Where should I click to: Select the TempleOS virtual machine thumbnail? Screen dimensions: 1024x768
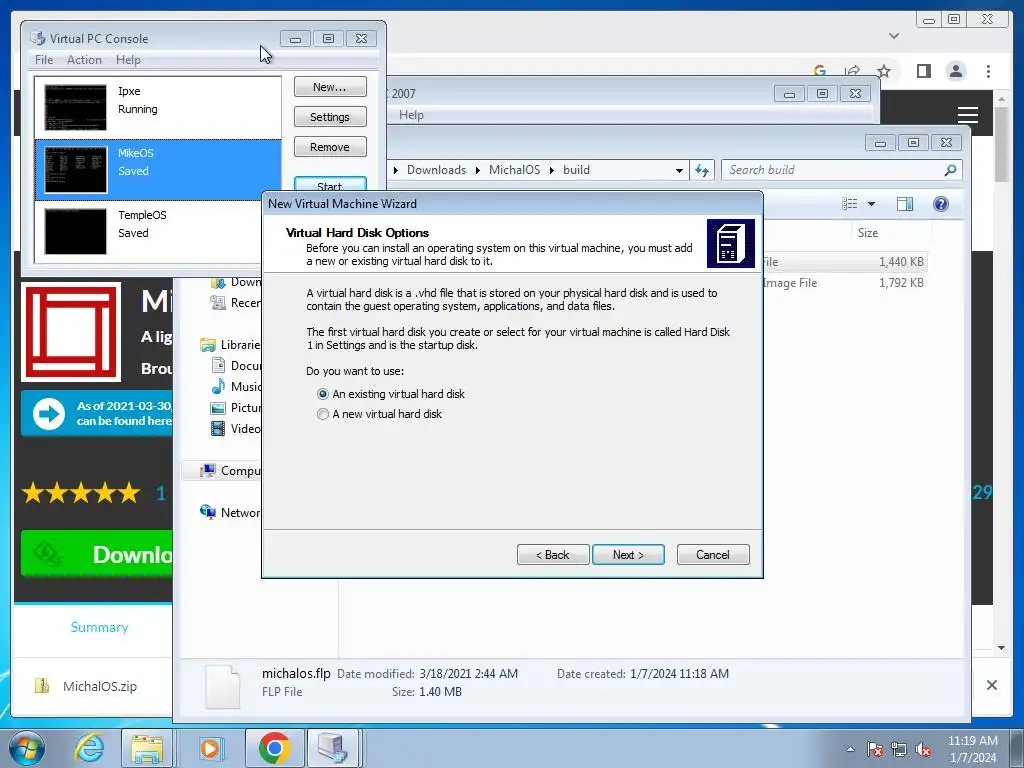click(x=75, y=231)
